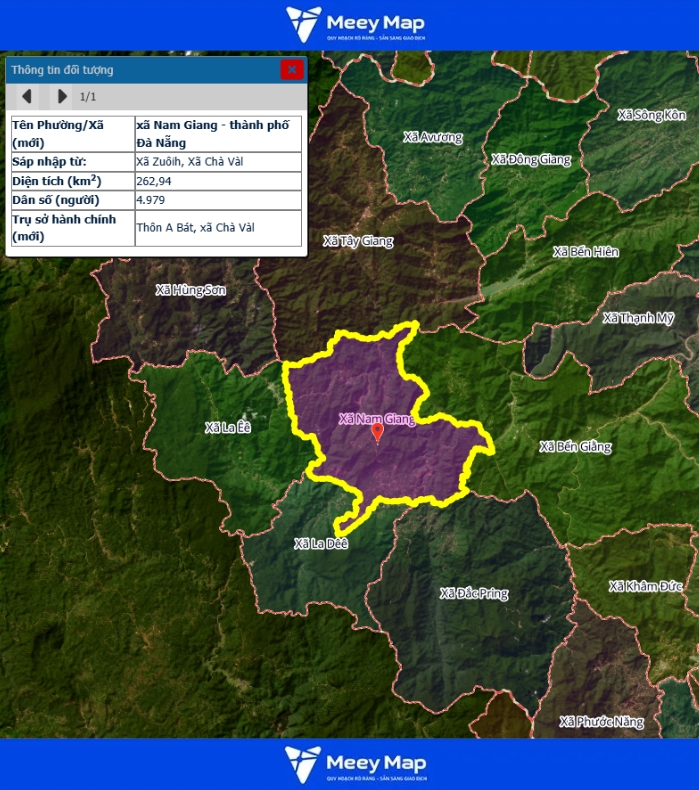Click the 1/1 record counter
The image size is (699, 790).
point(88,97)
